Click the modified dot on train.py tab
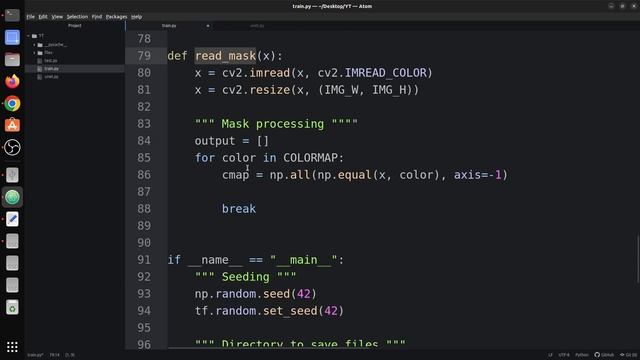640x360 pixels. 208,26
